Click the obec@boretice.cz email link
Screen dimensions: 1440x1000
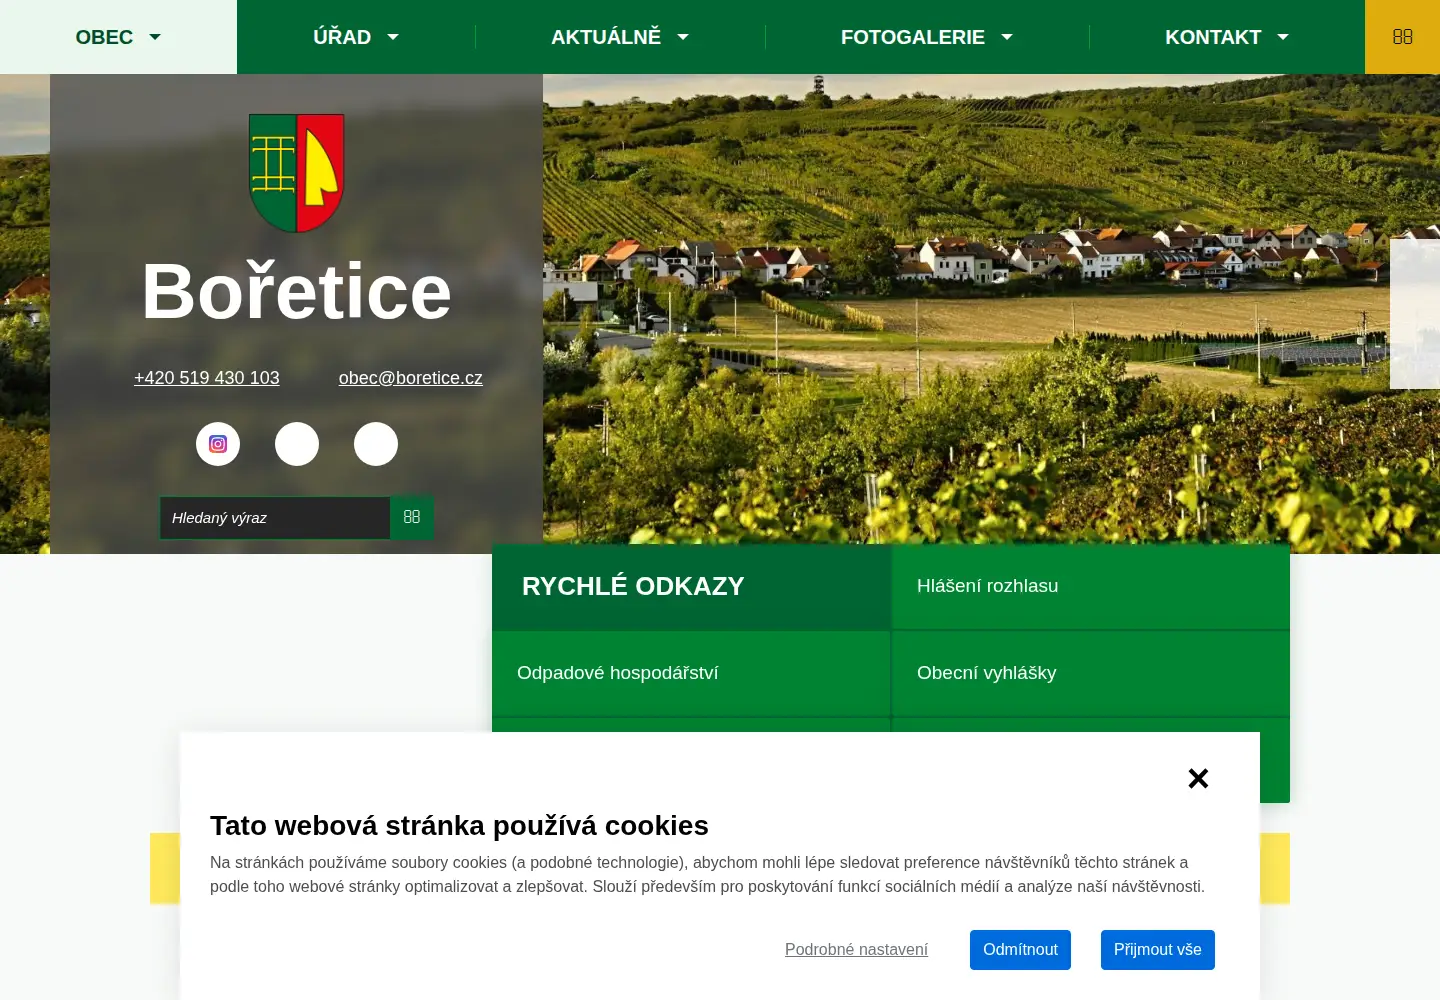pyautogui.click(x=411, y=378)
